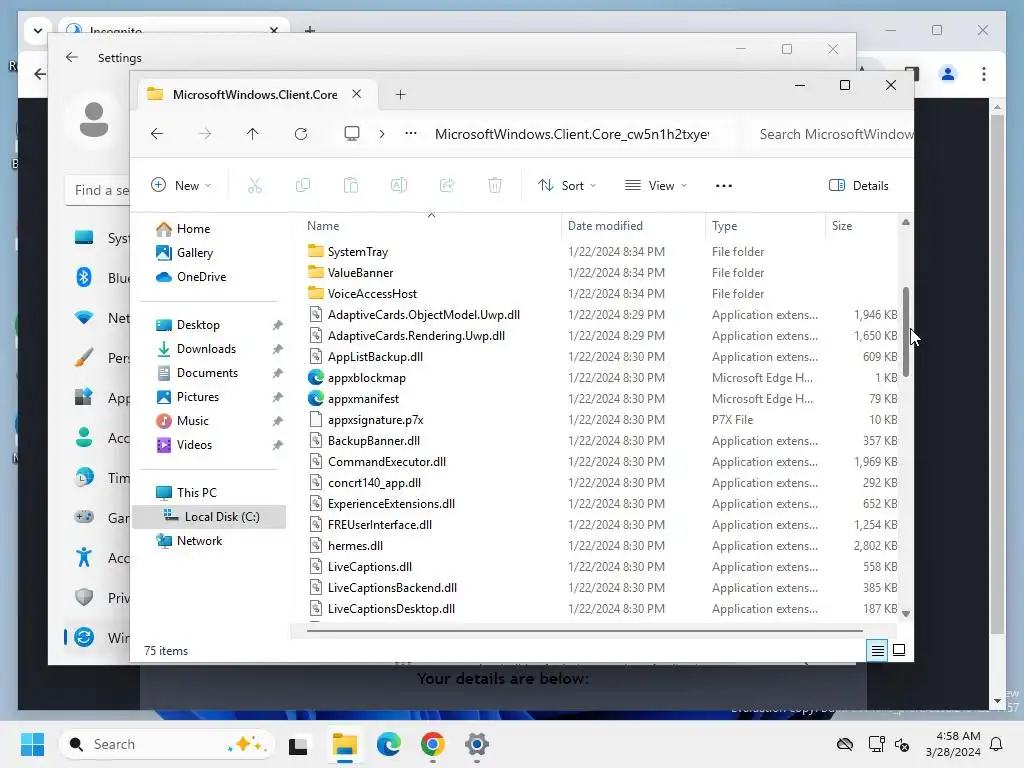Add a new File Explorer tab
The width and height of the screenshot is (1024, 768).
point(400,95)
